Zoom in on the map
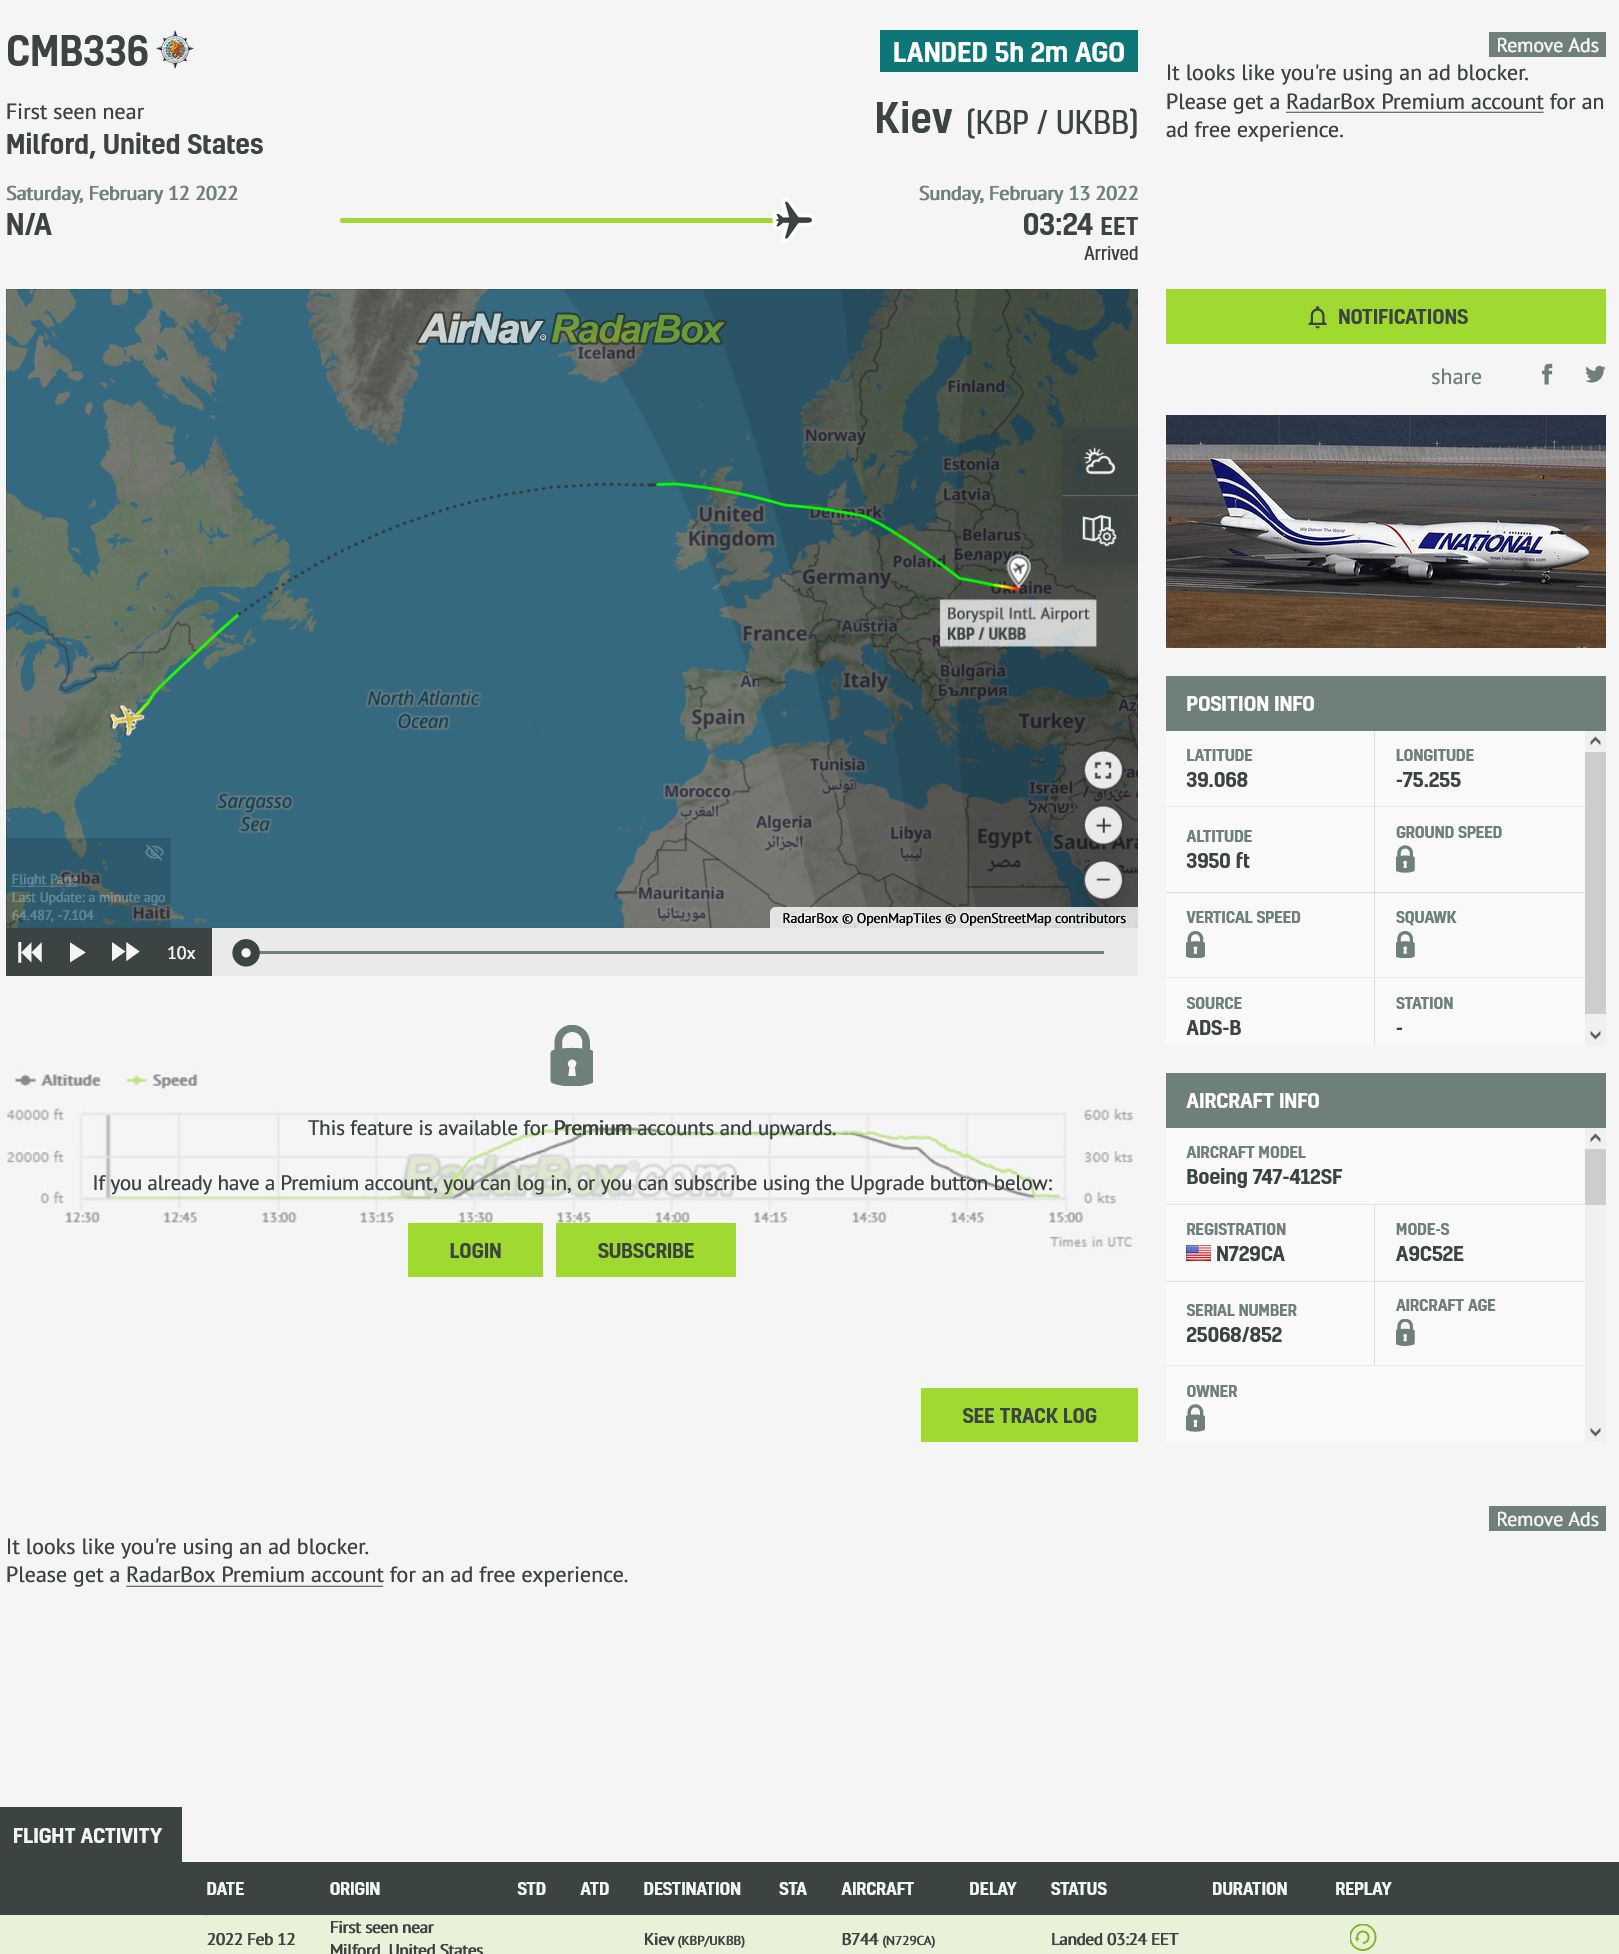 coord(1103,826)
